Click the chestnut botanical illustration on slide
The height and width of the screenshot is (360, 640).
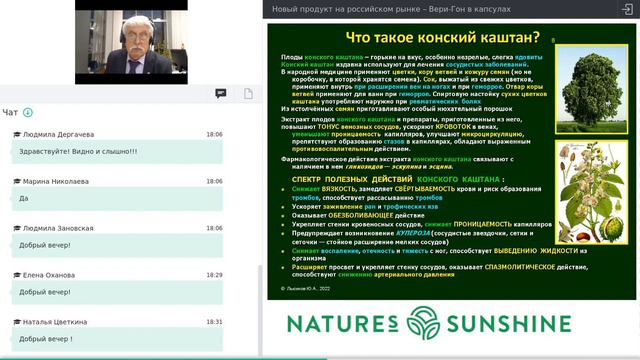click(591, 192)
